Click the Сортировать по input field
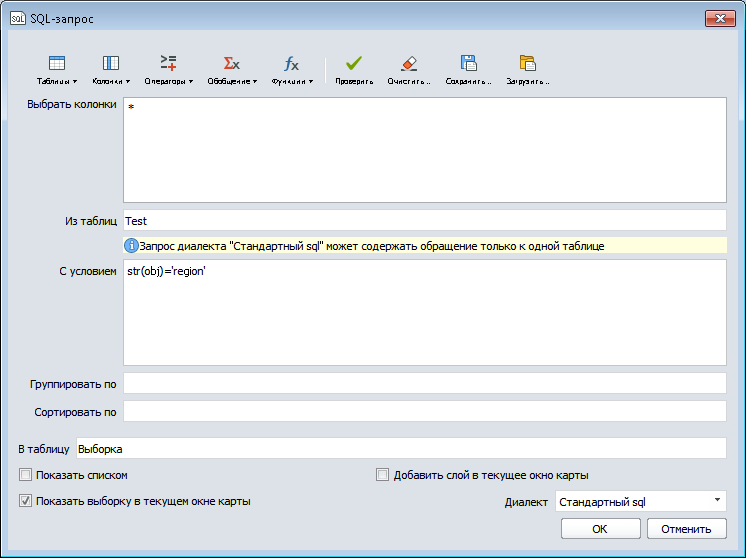The height and width of the screenshot is (558, 746). coord(424,412)
